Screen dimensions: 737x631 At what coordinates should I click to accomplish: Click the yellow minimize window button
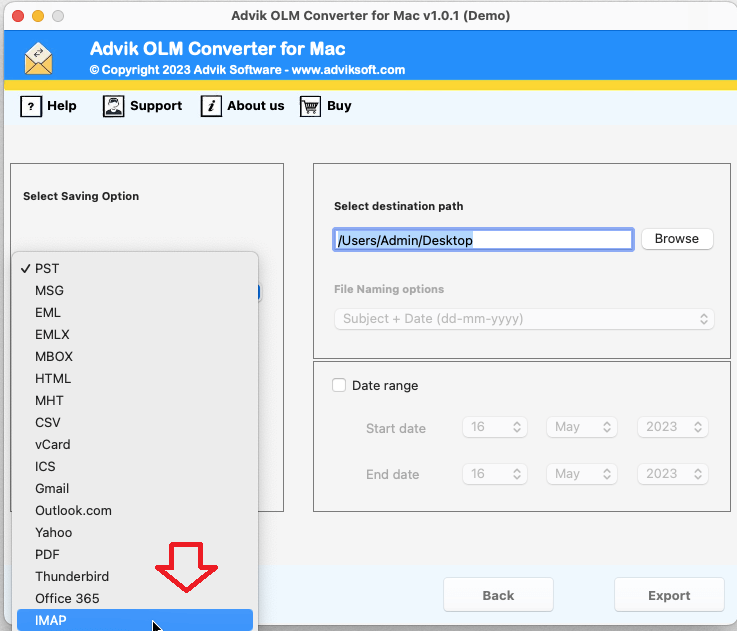pos(38,16)
